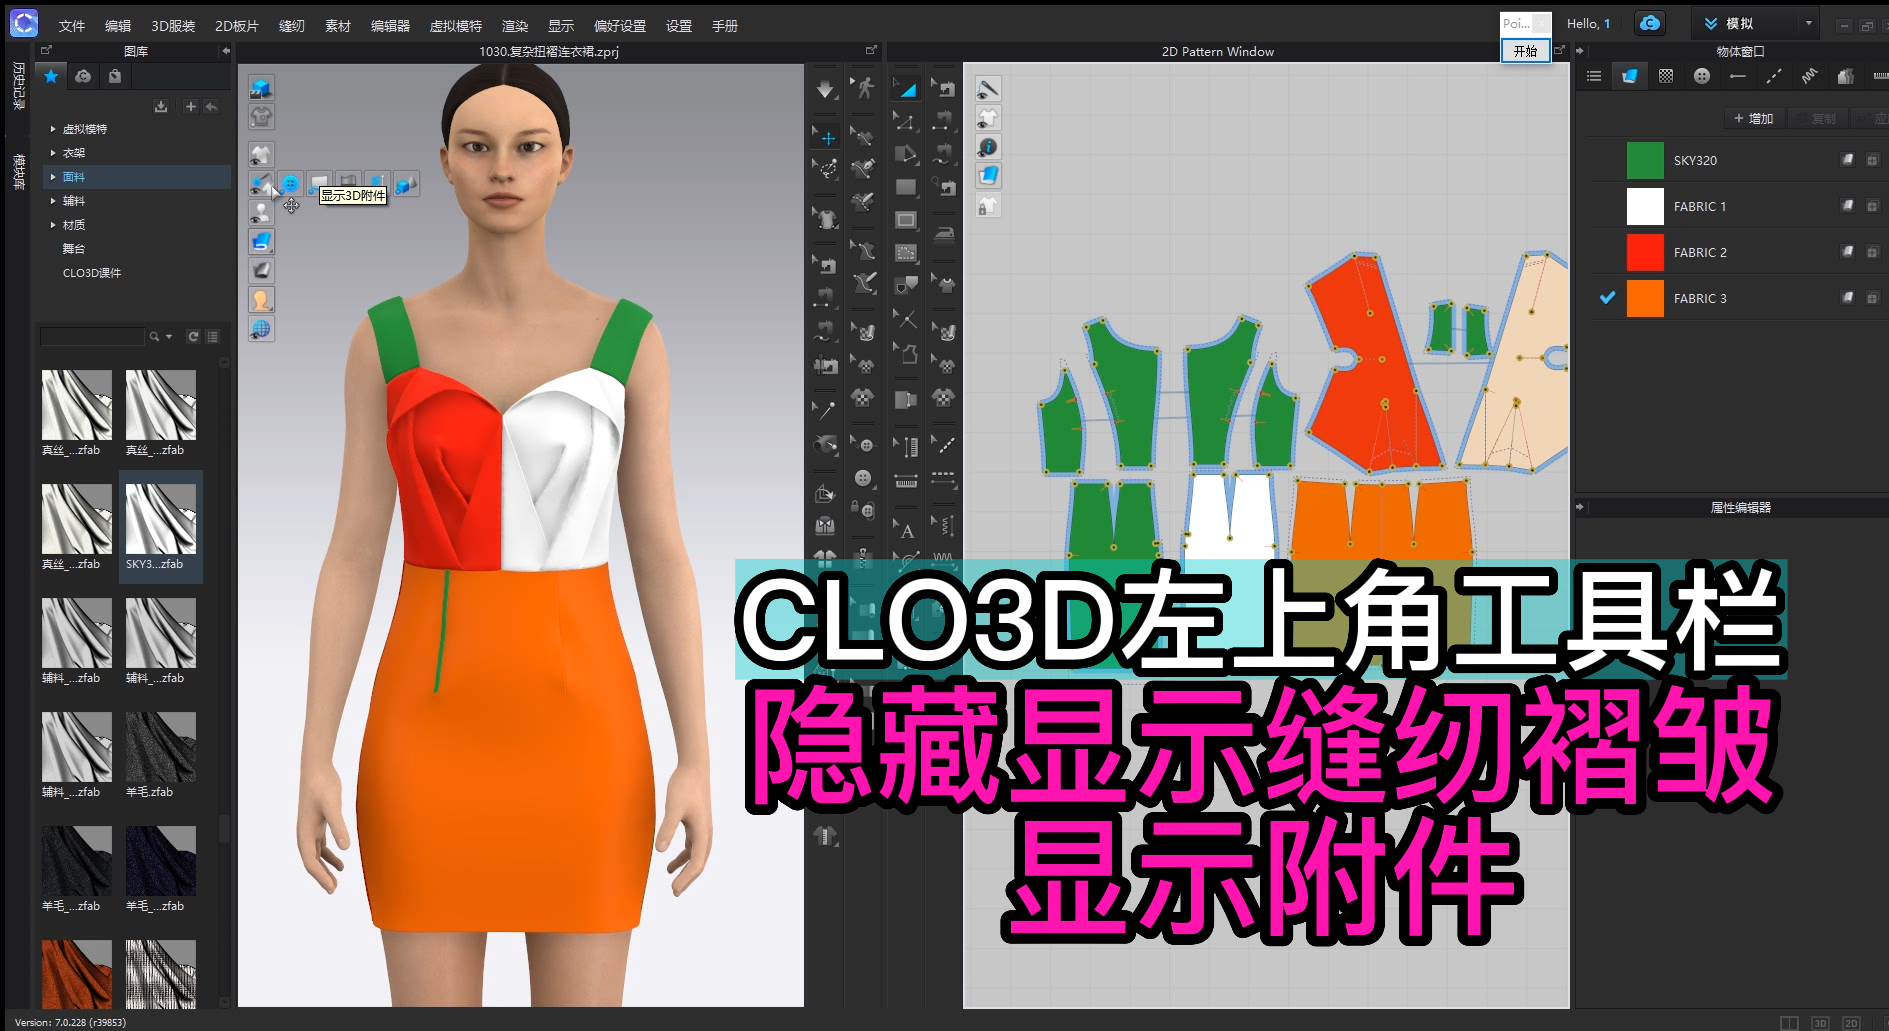Click the blue cube and cone 3D attachment icon

click(x=406, y=184)
